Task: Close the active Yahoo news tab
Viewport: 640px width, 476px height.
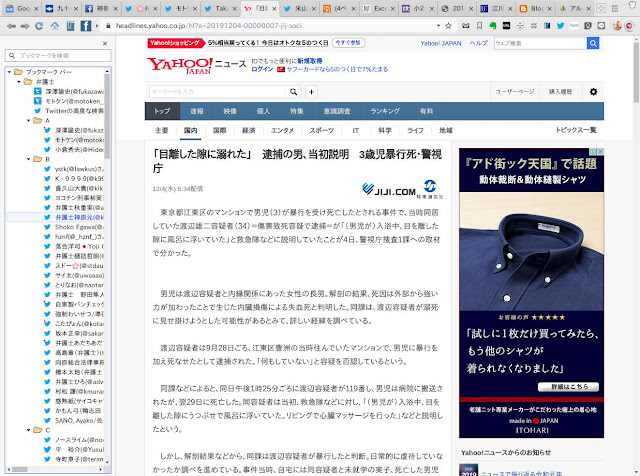Action: click(274, 8)
